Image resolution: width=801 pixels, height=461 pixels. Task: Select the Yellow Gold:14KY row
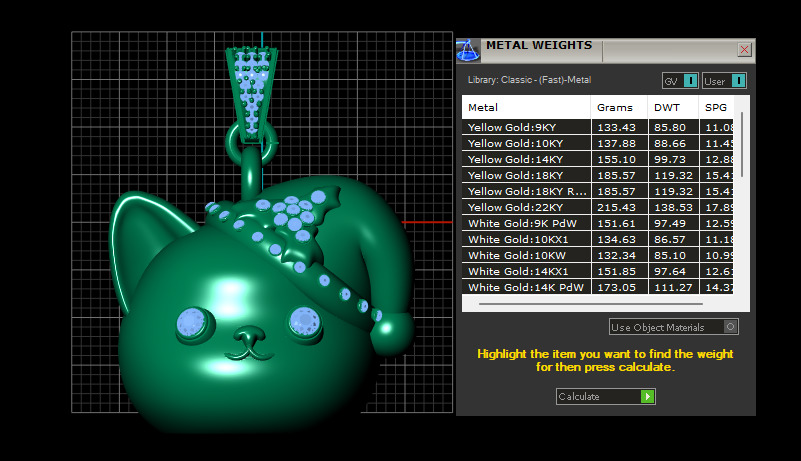click(x=598, y=159)
